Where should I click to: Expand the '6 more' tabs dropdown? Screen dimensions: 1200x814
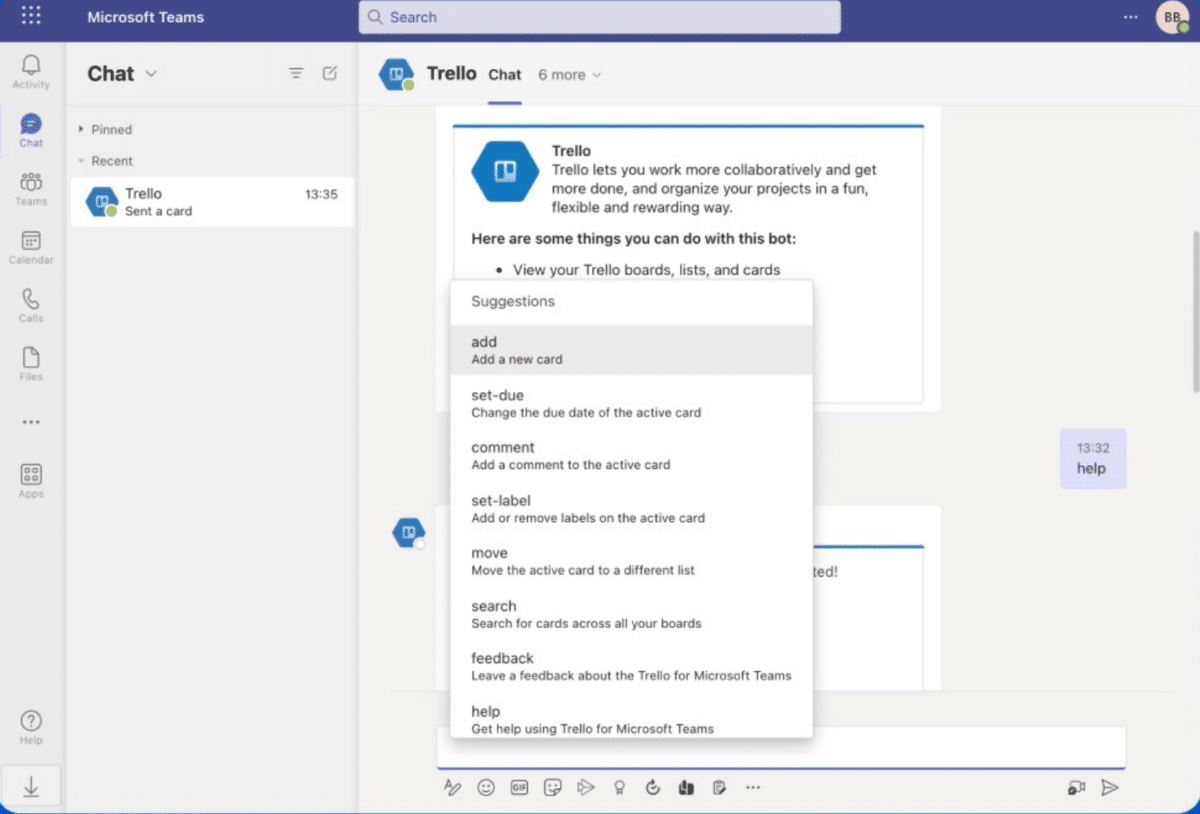coord(569,75)
